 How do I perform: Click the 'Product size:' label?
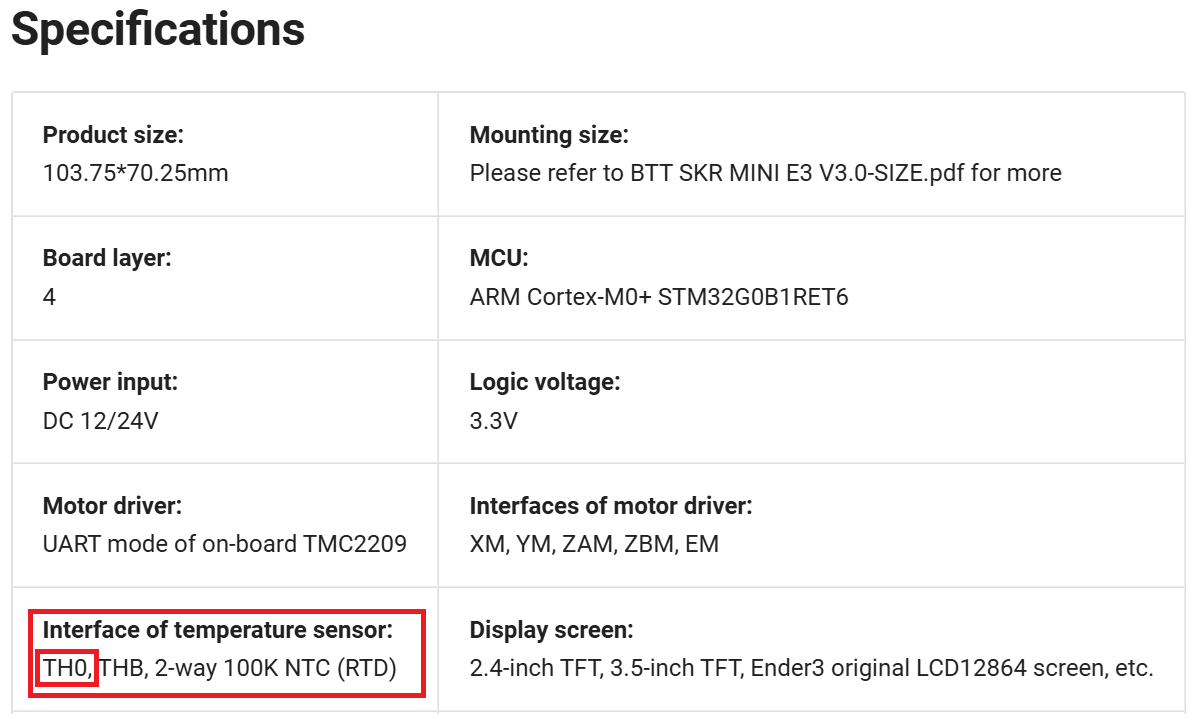(113, 135)
